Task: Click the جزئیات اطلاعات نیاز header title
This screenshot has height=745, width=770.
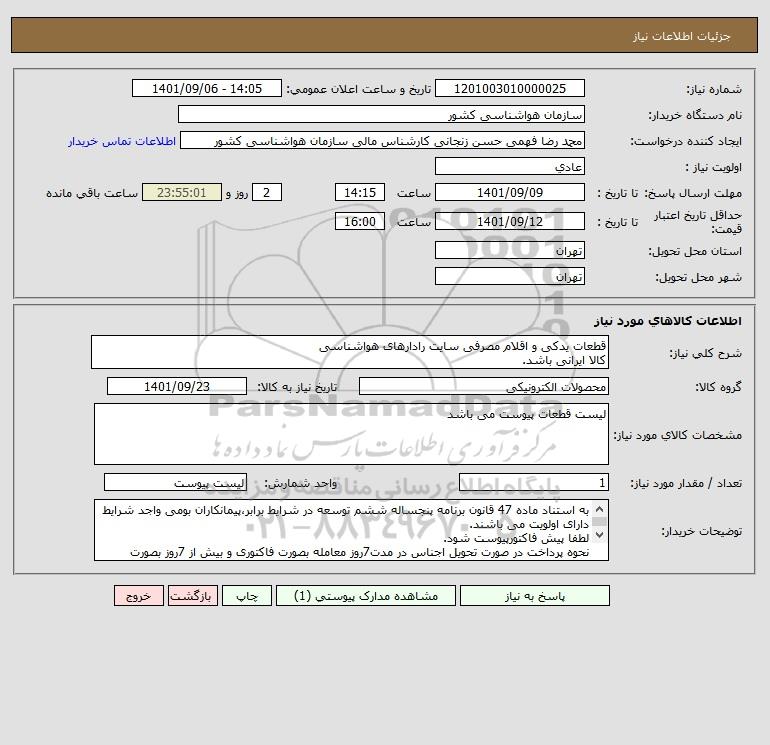Action: click(x=682, y=36)
